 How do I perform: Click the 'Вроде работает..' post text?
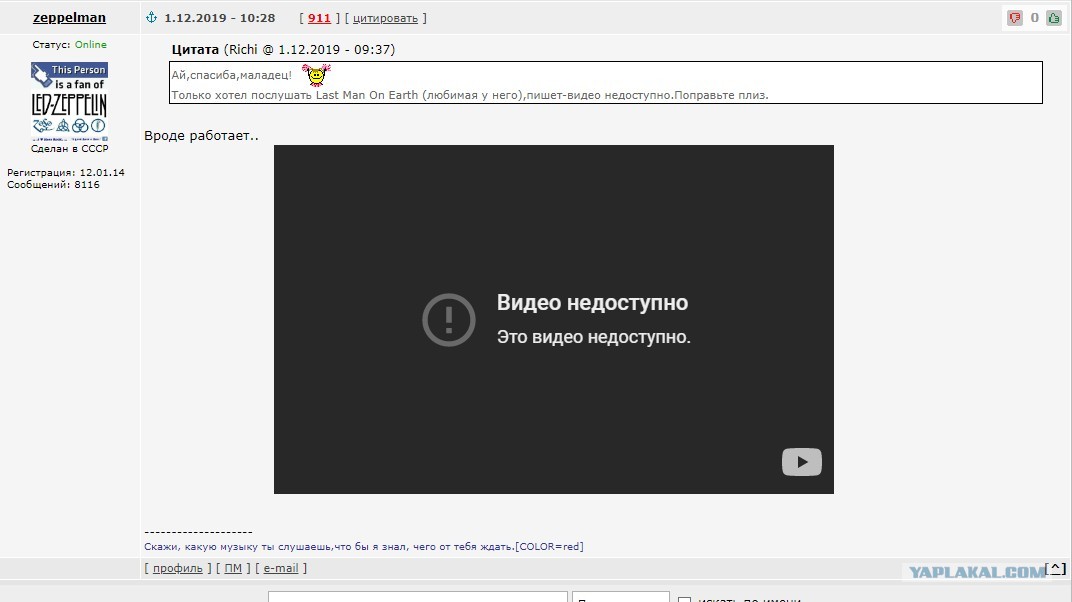point(202,135)
